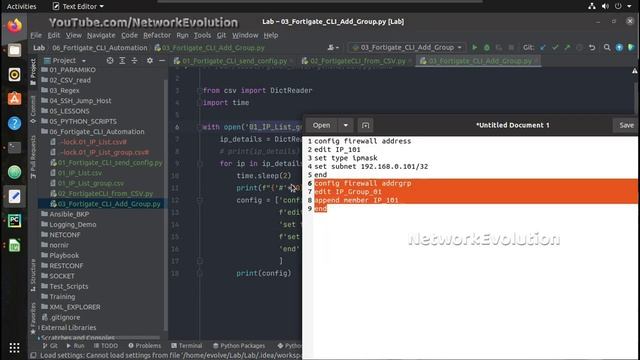This screenshot has width=640, height=360.
Task: Open the Git menu
Action: pyautogui.click(x=221, y=35)
